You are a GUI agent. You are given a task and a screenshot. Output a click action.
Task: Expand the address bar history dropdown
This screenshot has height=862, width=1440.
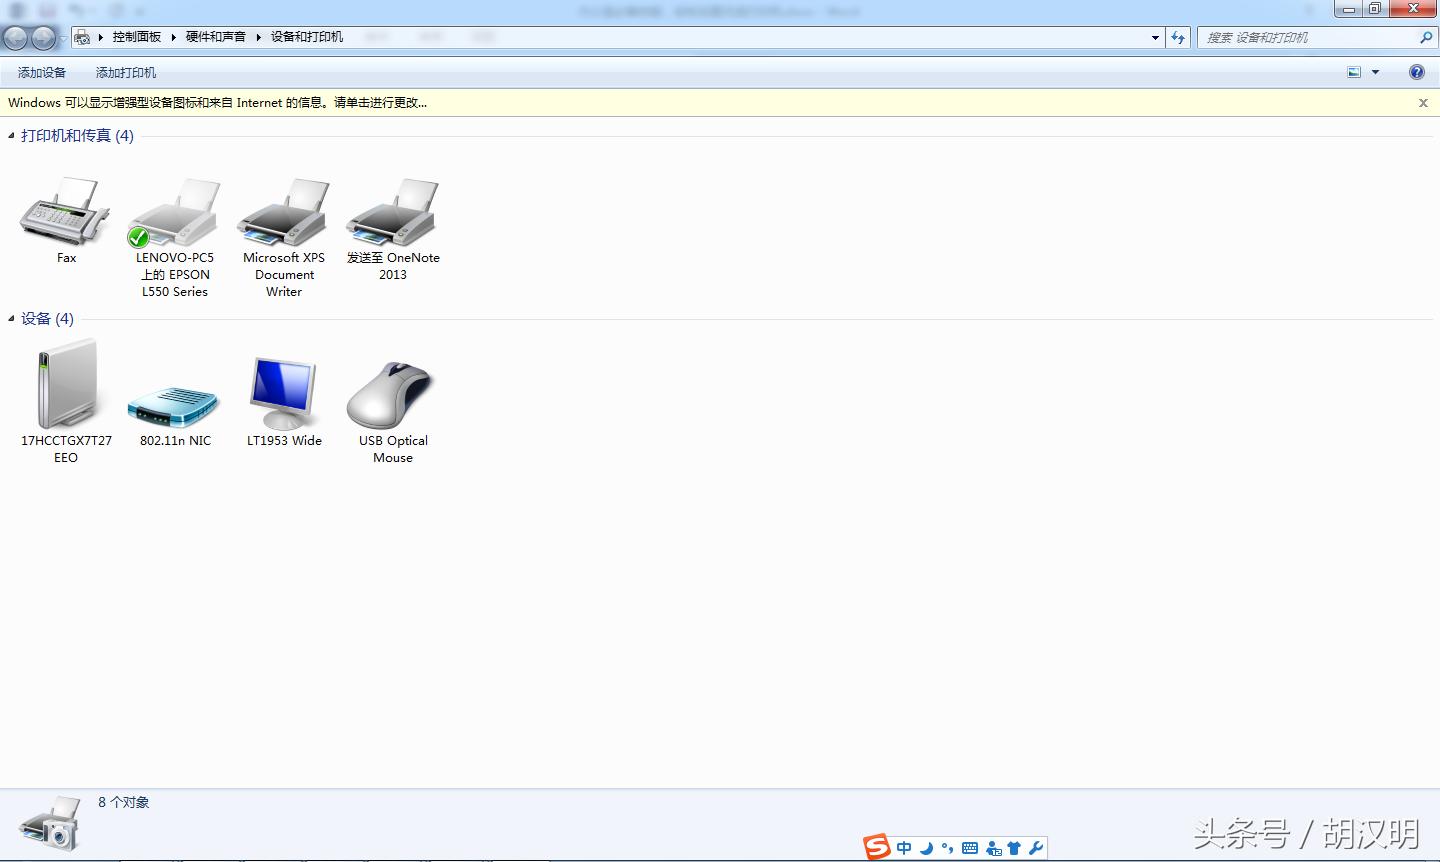(1156, 38)
